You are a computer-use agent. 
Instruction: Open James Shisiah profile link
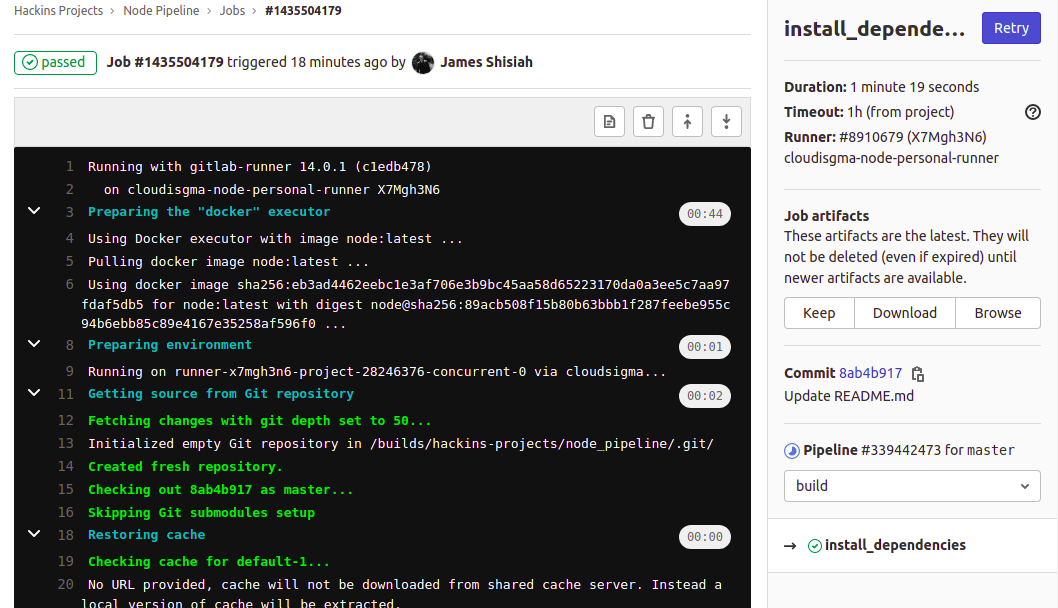click(x=486, y=62)
